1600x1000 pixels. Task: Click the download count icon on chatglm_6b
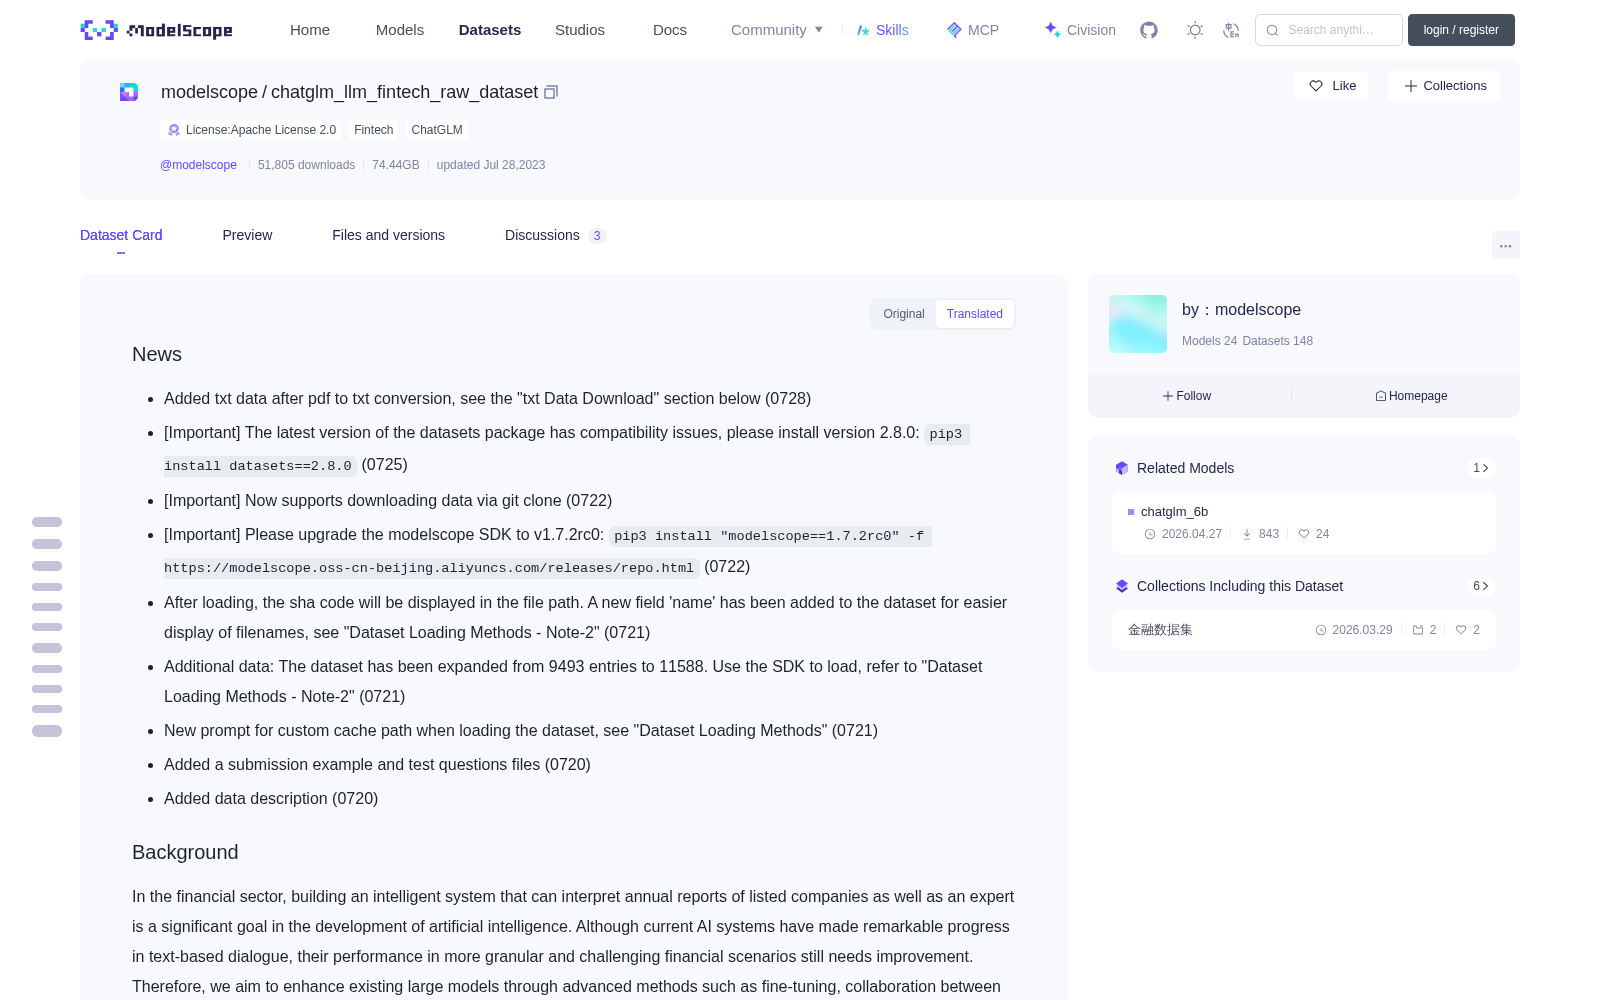[1247, 534]
